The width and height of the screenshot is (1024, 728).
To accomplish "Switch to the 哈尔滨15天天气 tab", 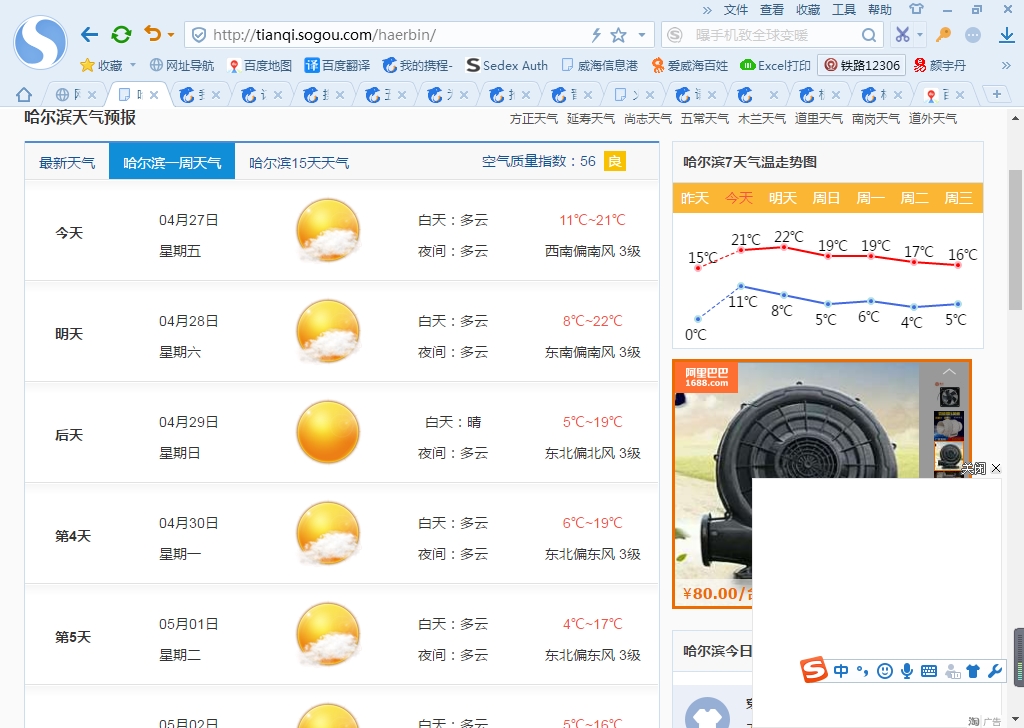I will pyautogui.click(x=299, y=162).
